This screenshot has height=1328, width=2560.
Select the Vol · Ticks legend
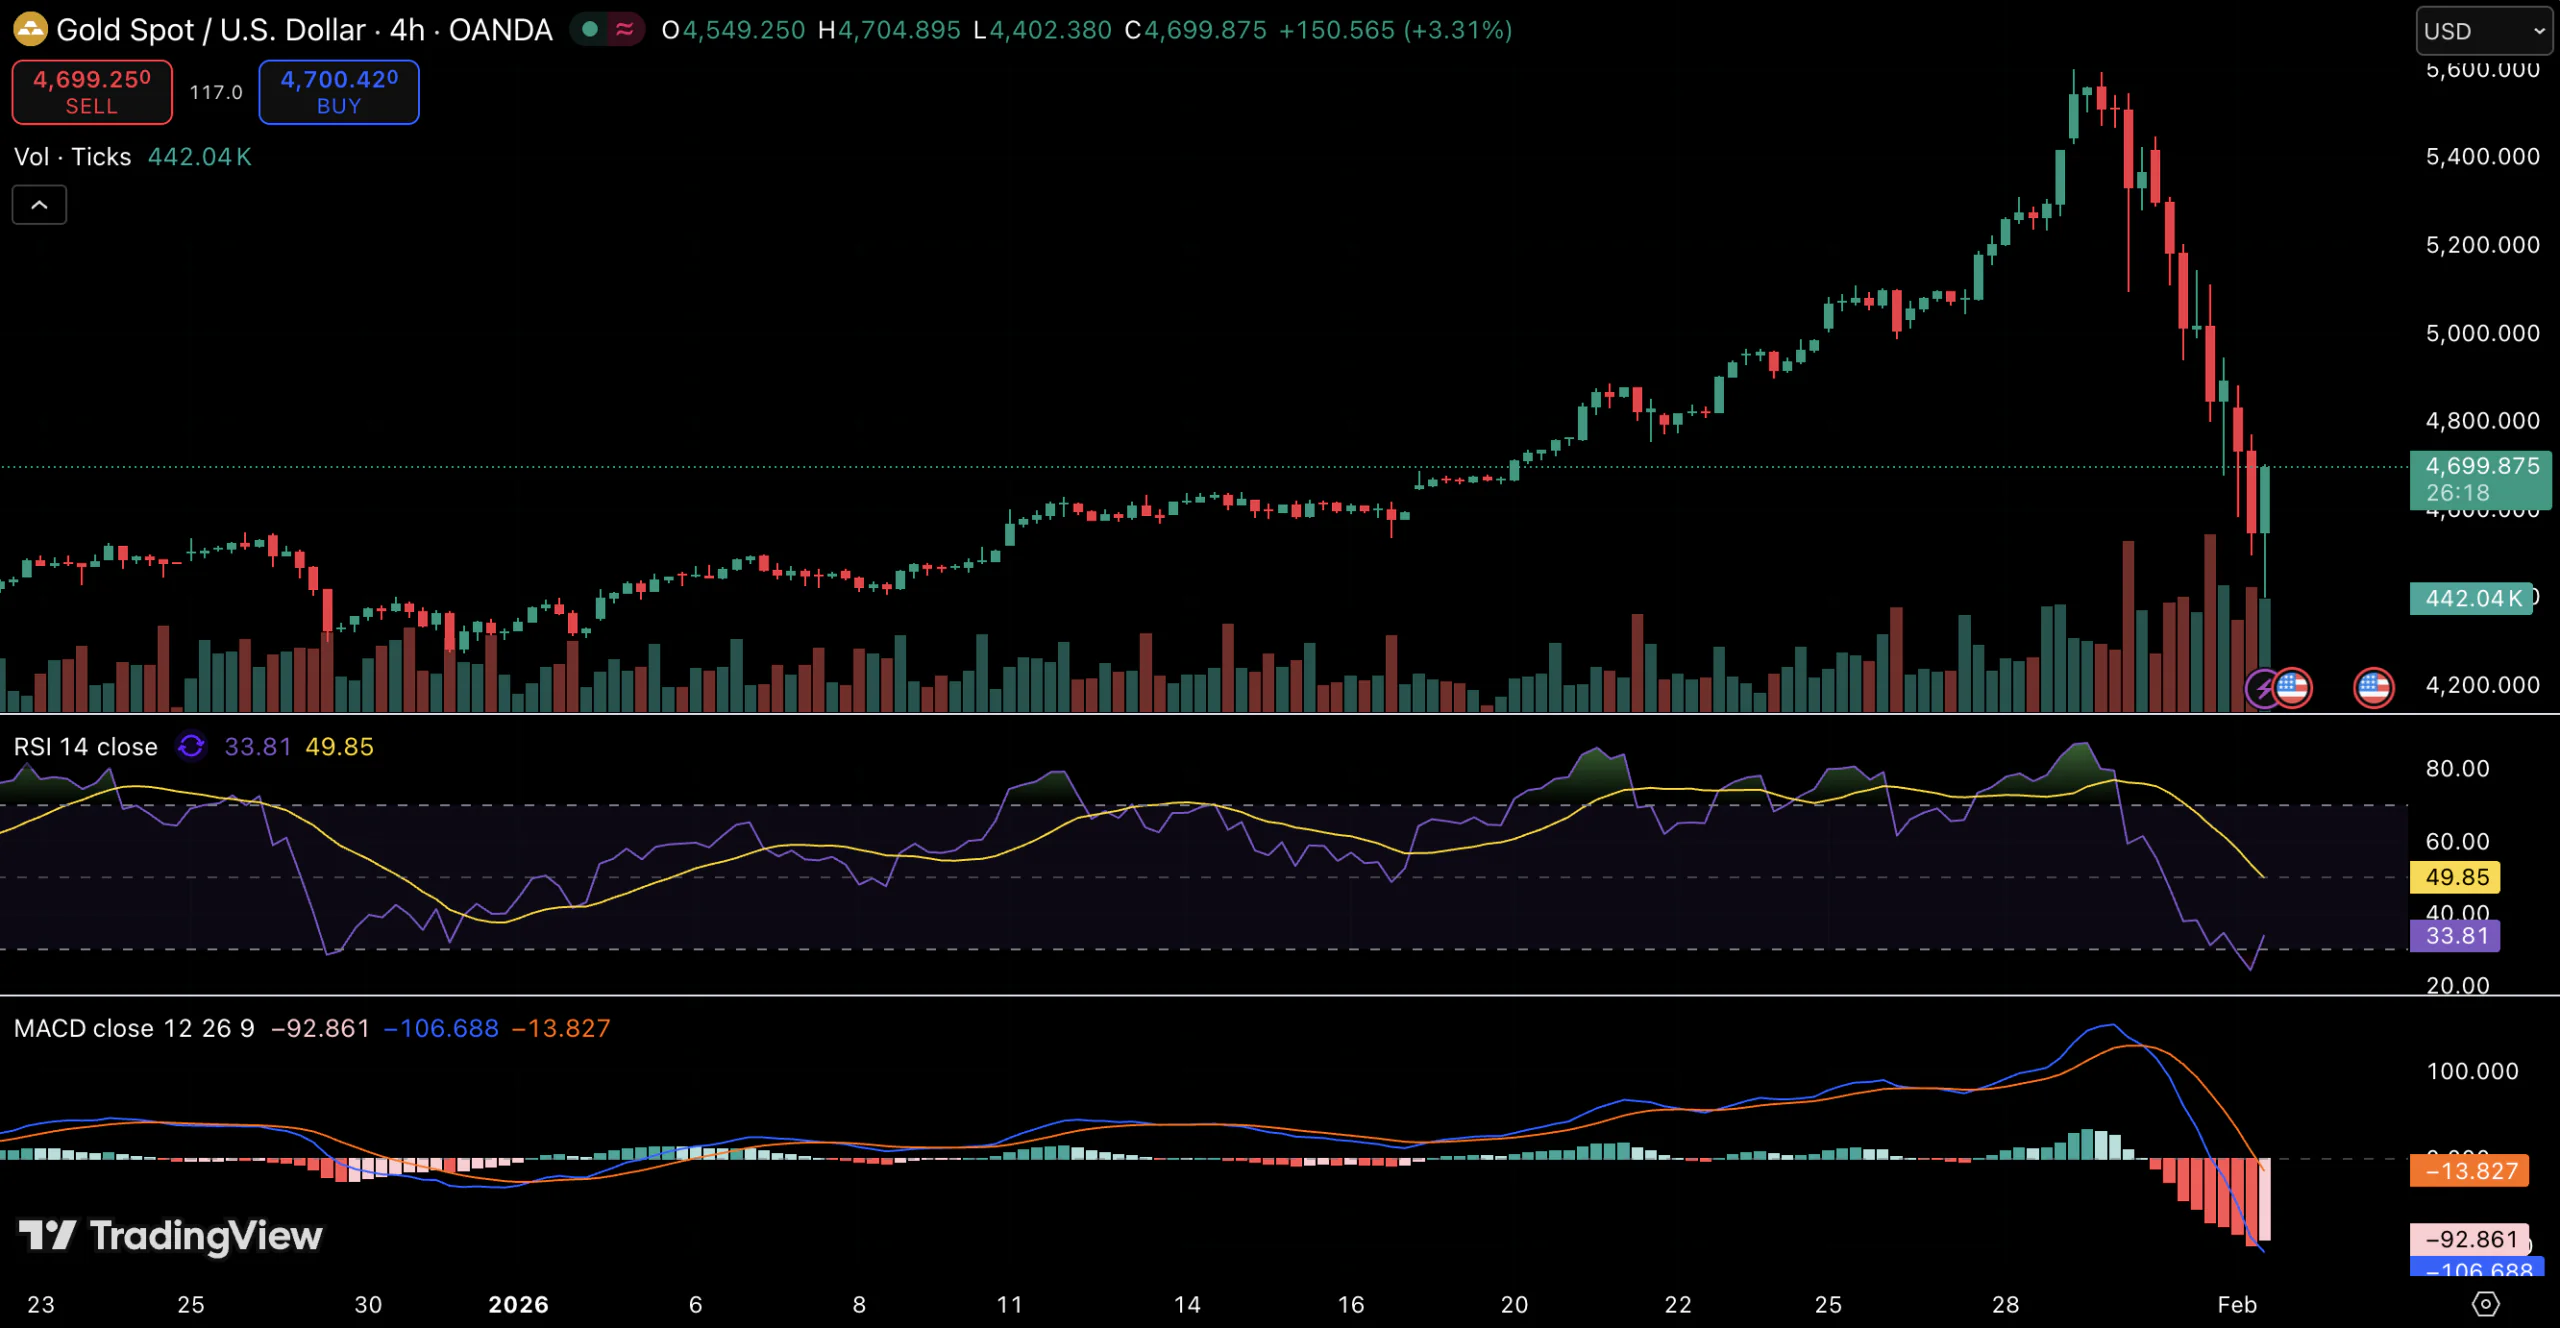(x=72, y=157)
